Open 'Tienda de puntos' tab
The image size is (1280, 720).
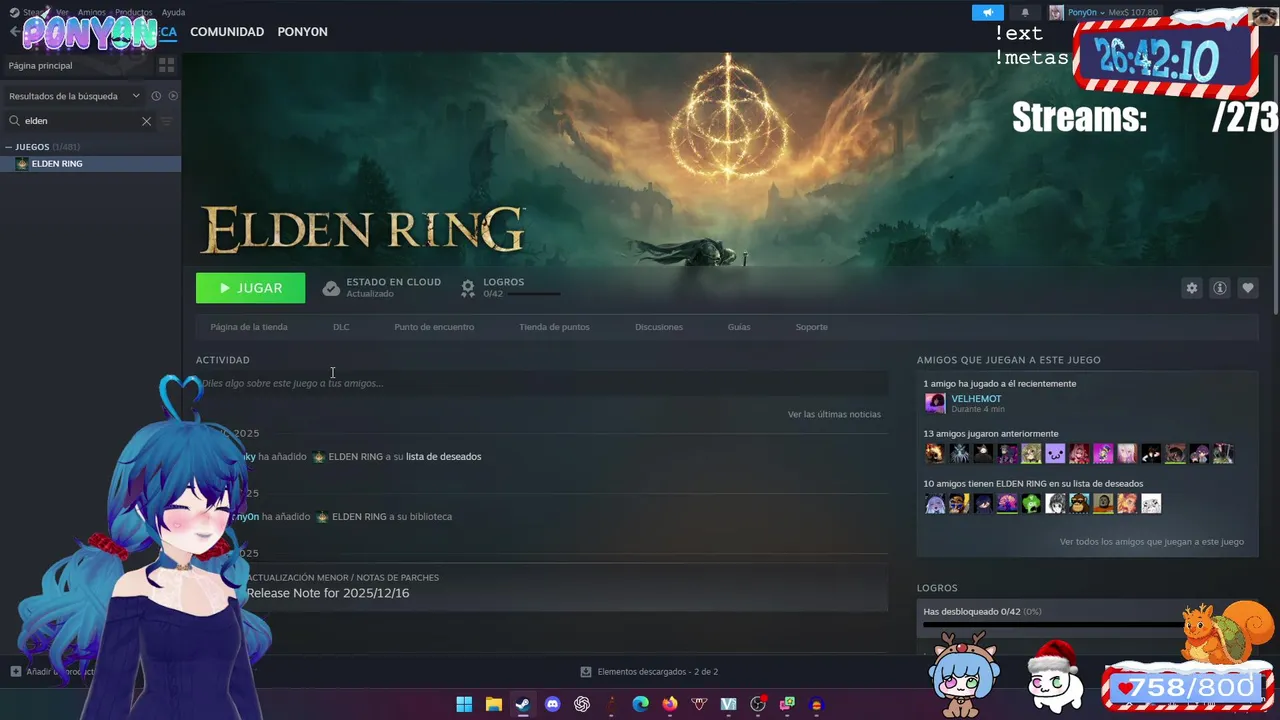tap(554, 327)
